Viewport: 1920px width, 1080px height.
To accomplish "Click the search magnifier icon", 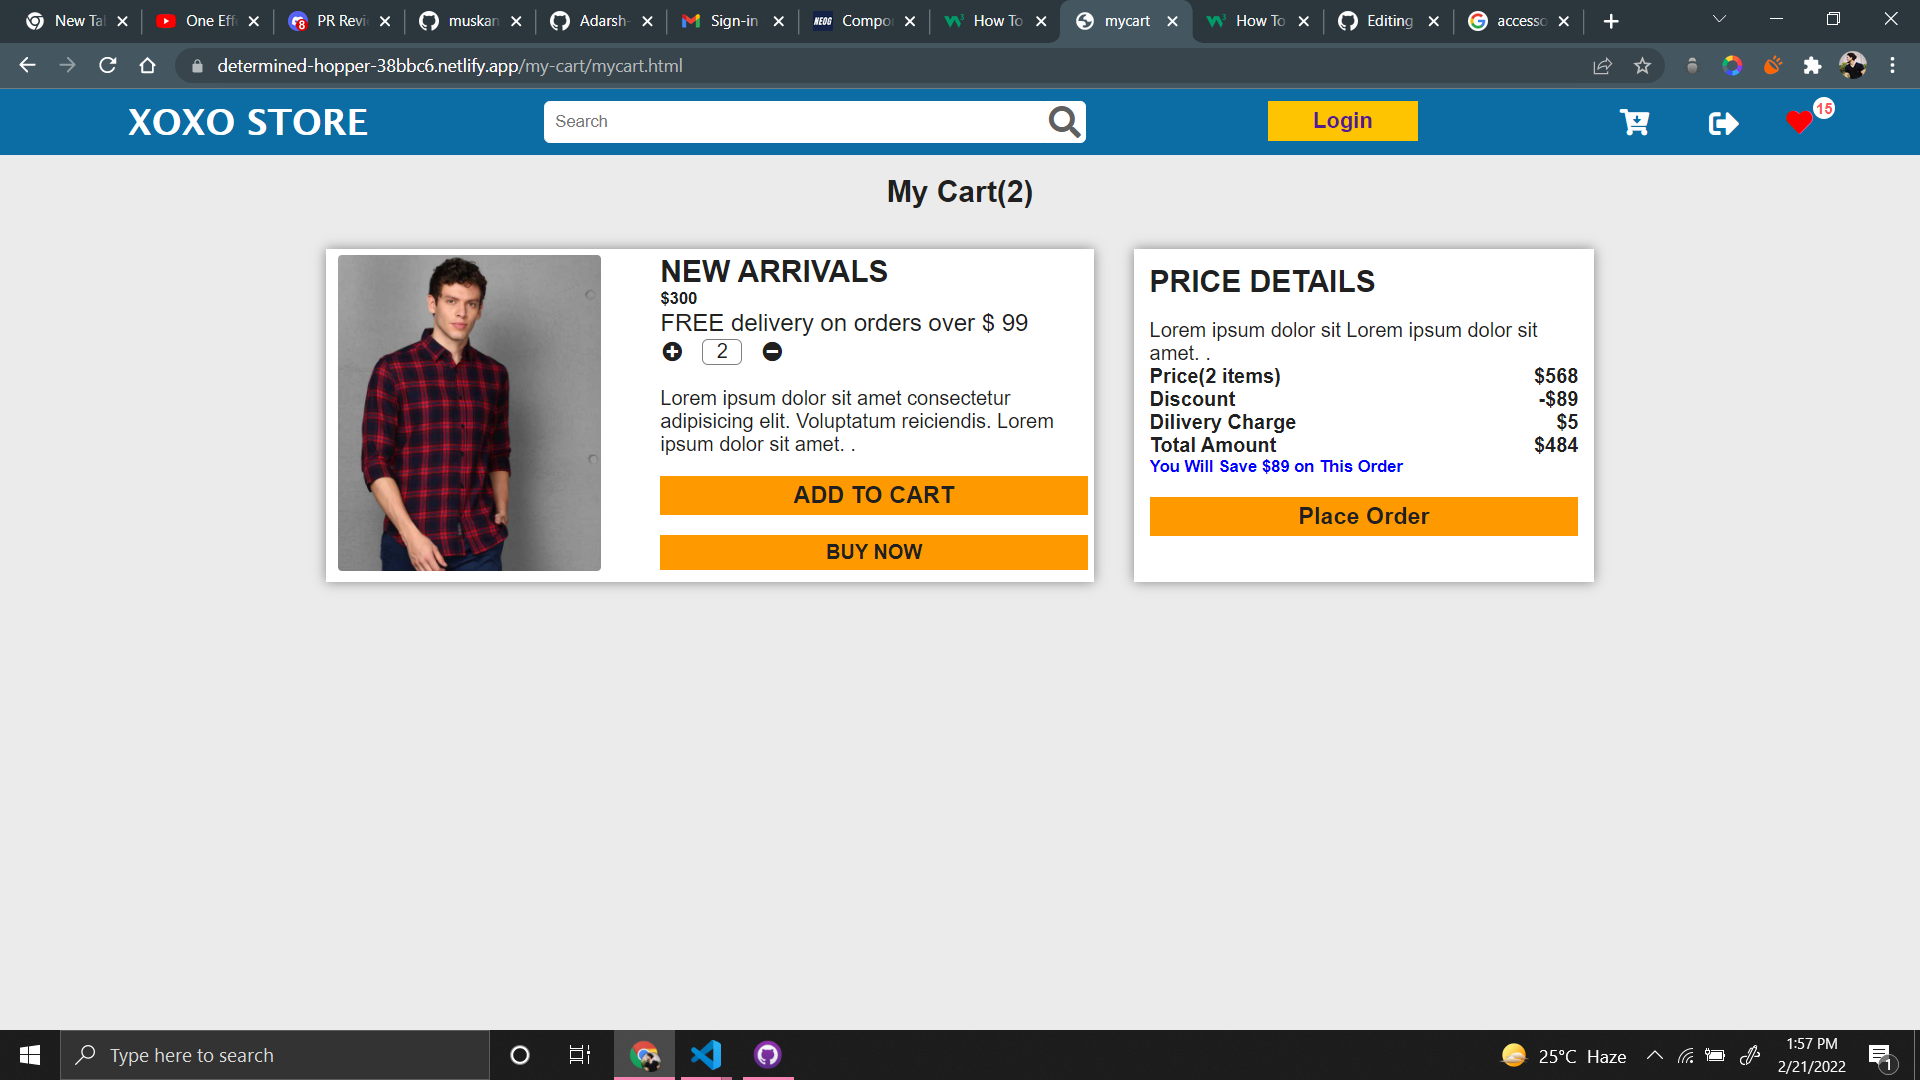I will pos(1062,121).
